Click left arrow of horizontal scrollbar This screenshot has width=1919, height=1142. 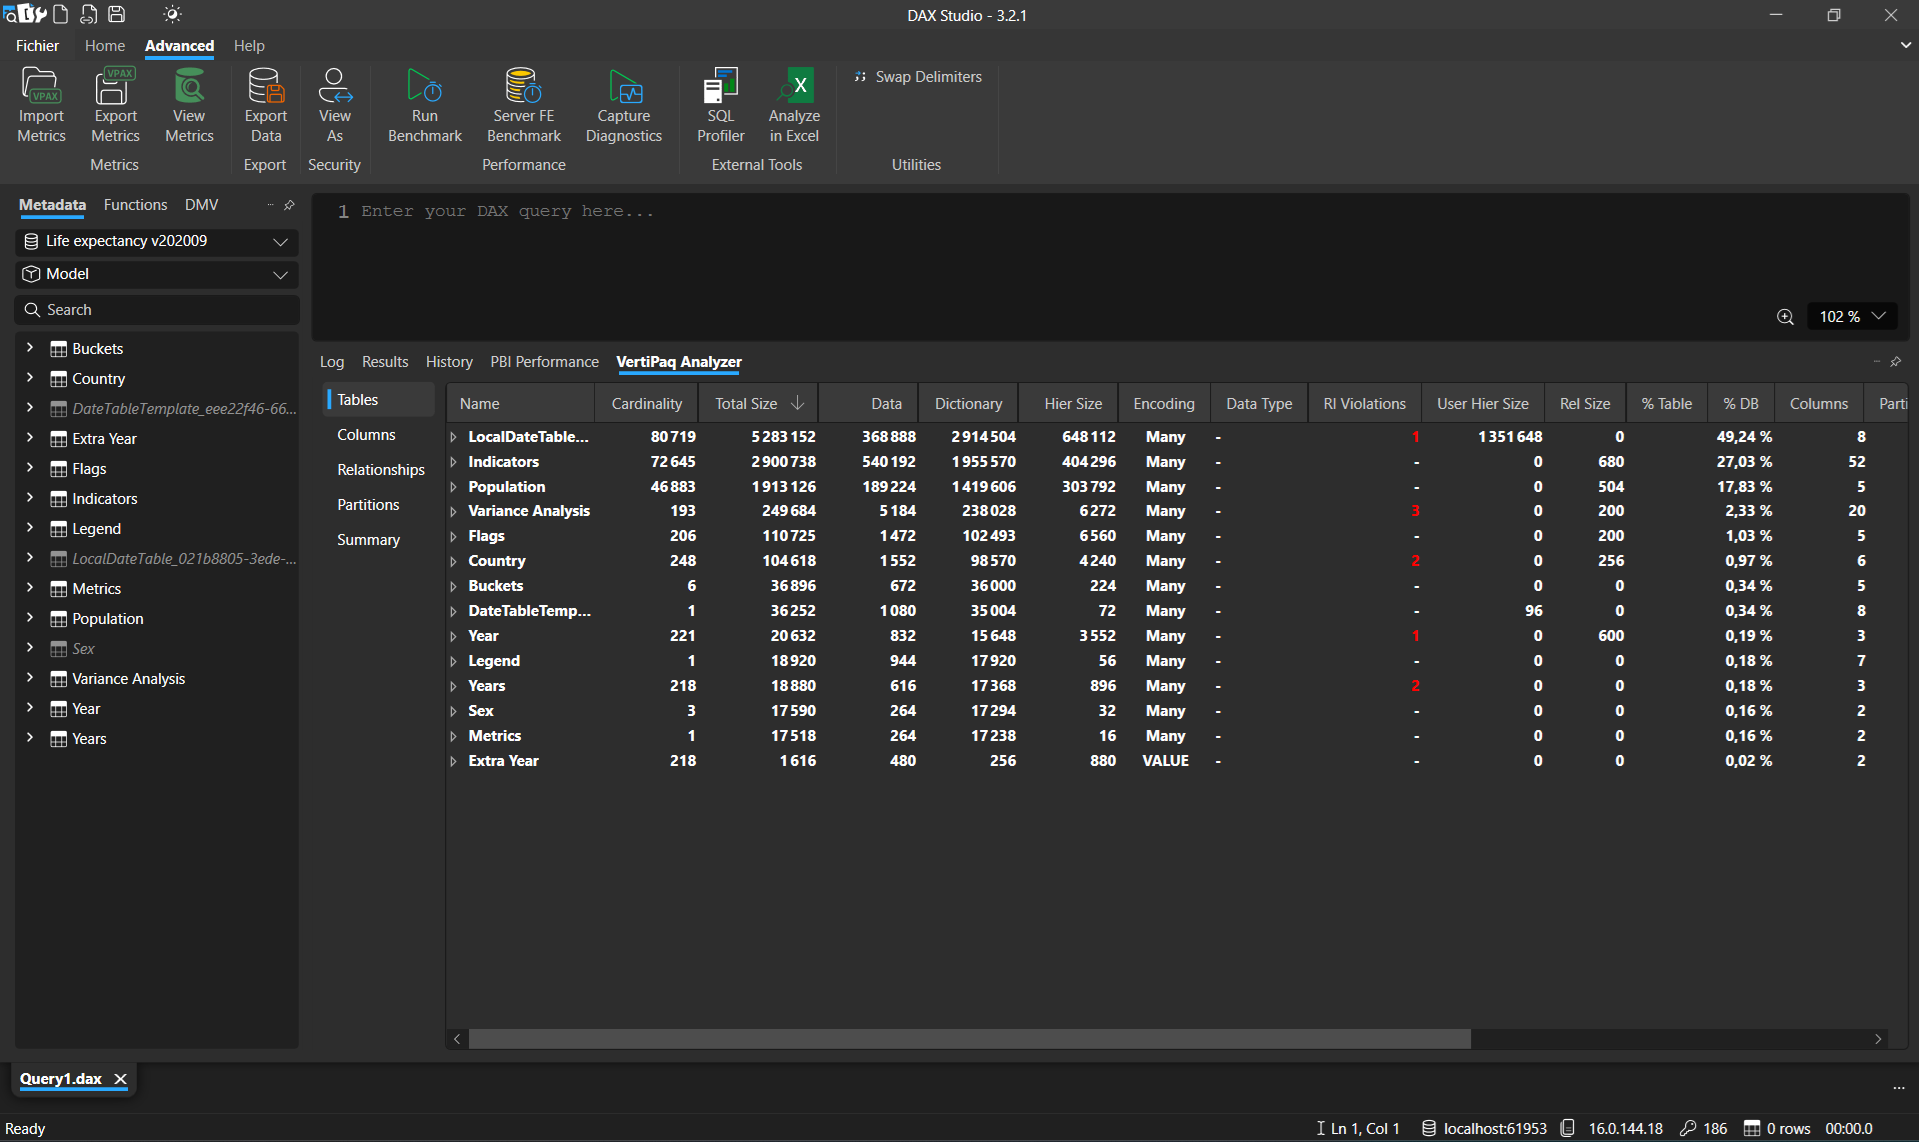[x=457, y=1039]
